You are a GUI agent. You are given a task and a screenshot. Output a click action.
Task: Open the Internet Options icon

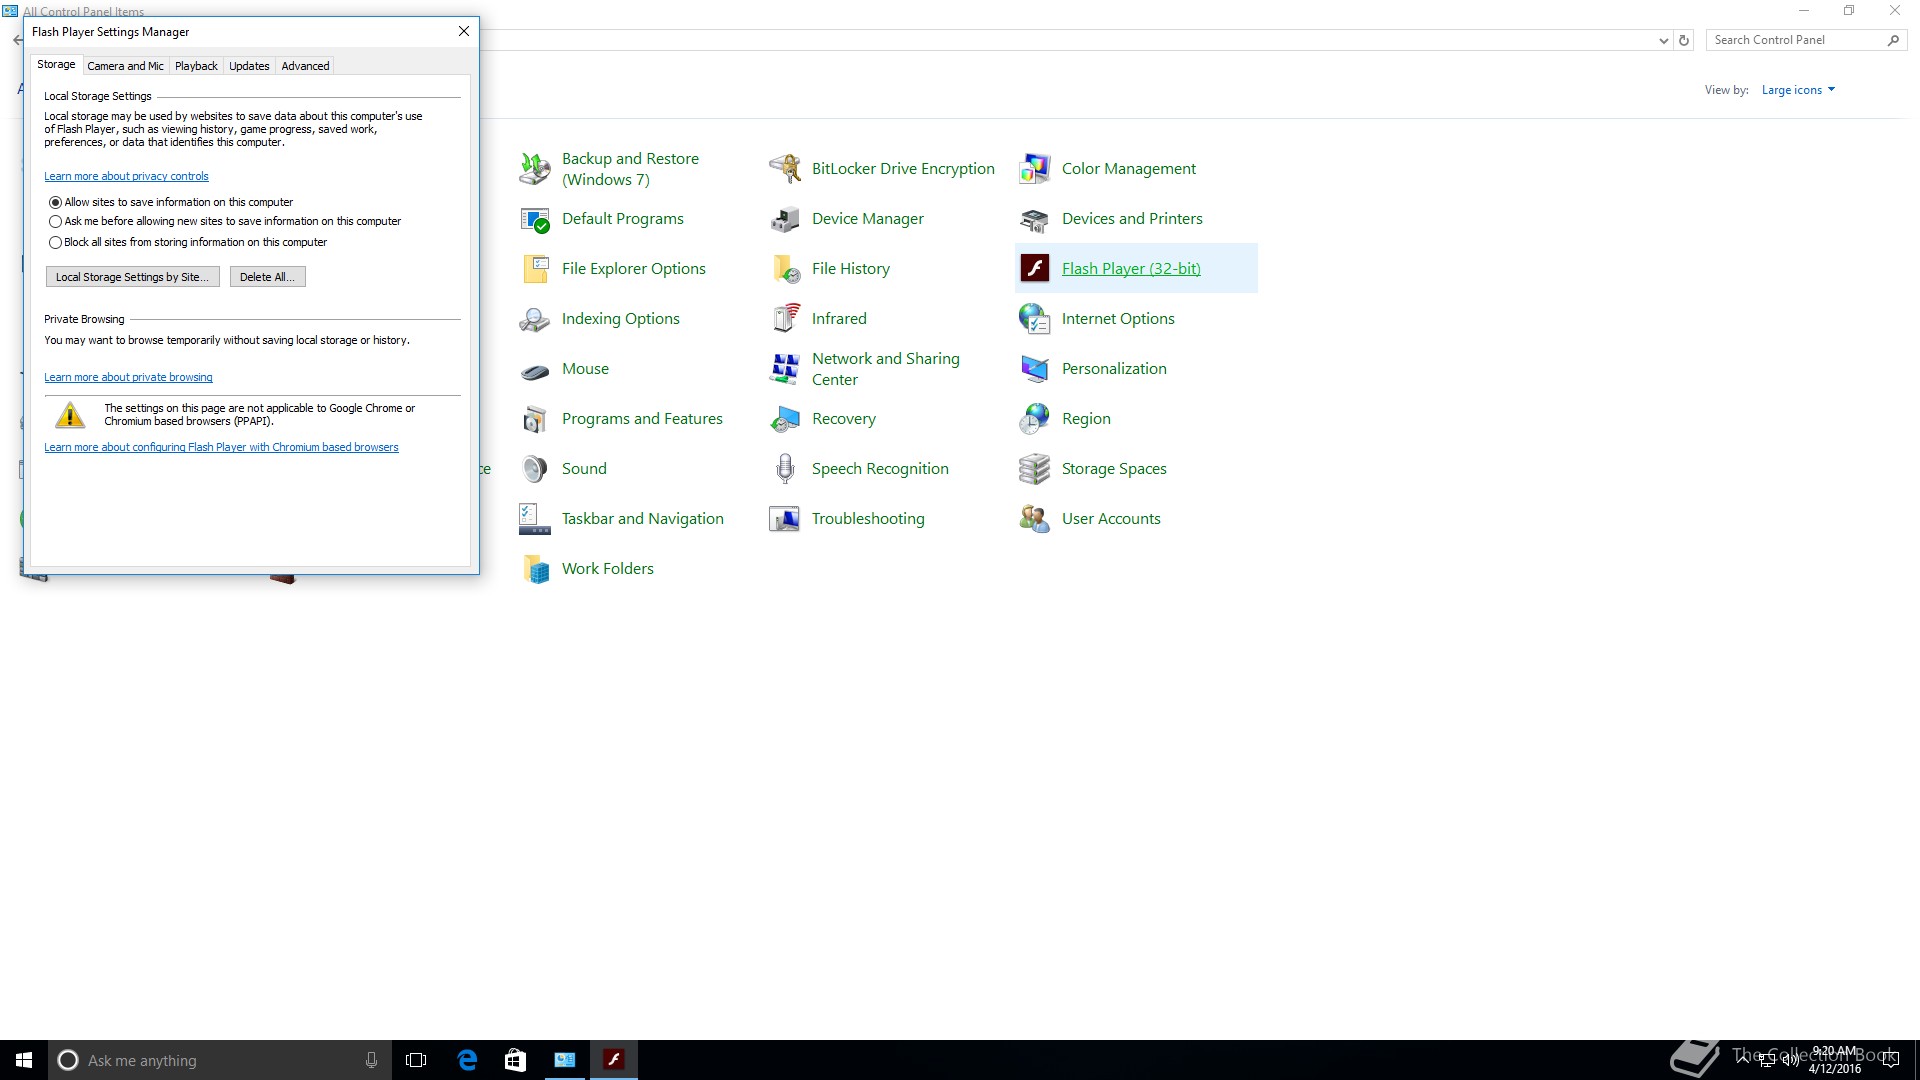tap(1035, 319)
